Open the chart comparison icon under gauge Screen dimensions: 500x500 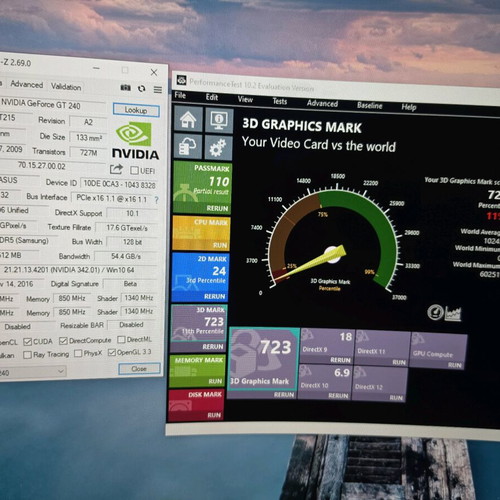tap(453, 314)
